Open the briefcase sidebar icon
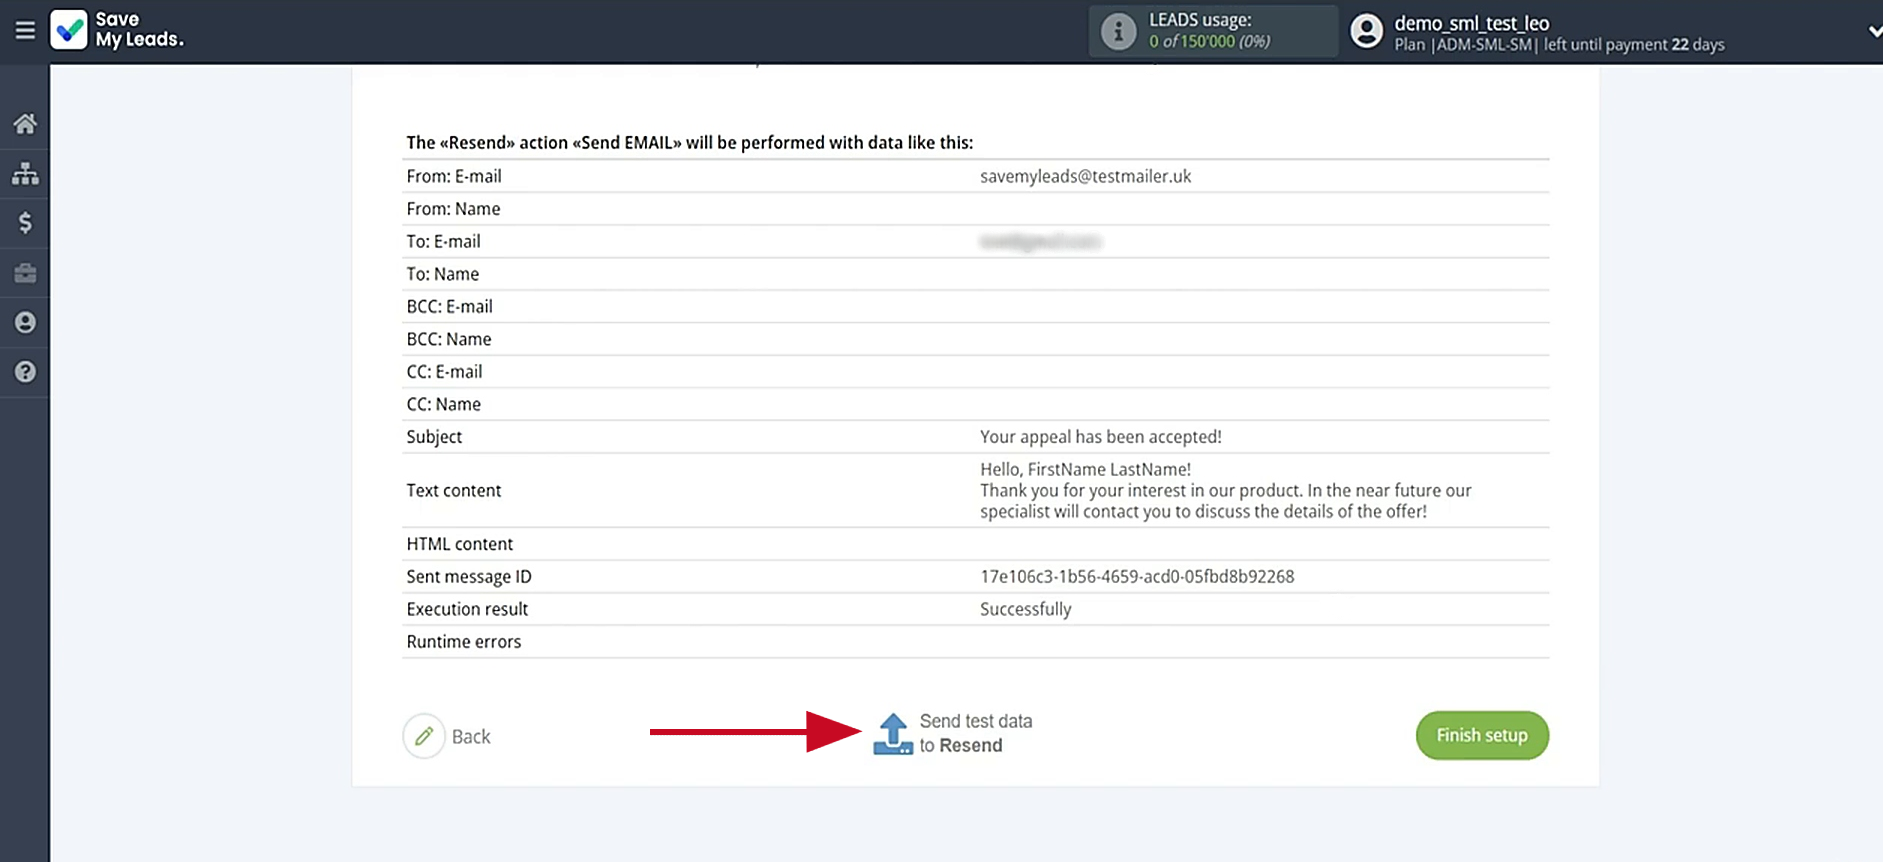The image size is (1883, 862). pyautogui.click(x=25, y=273)
